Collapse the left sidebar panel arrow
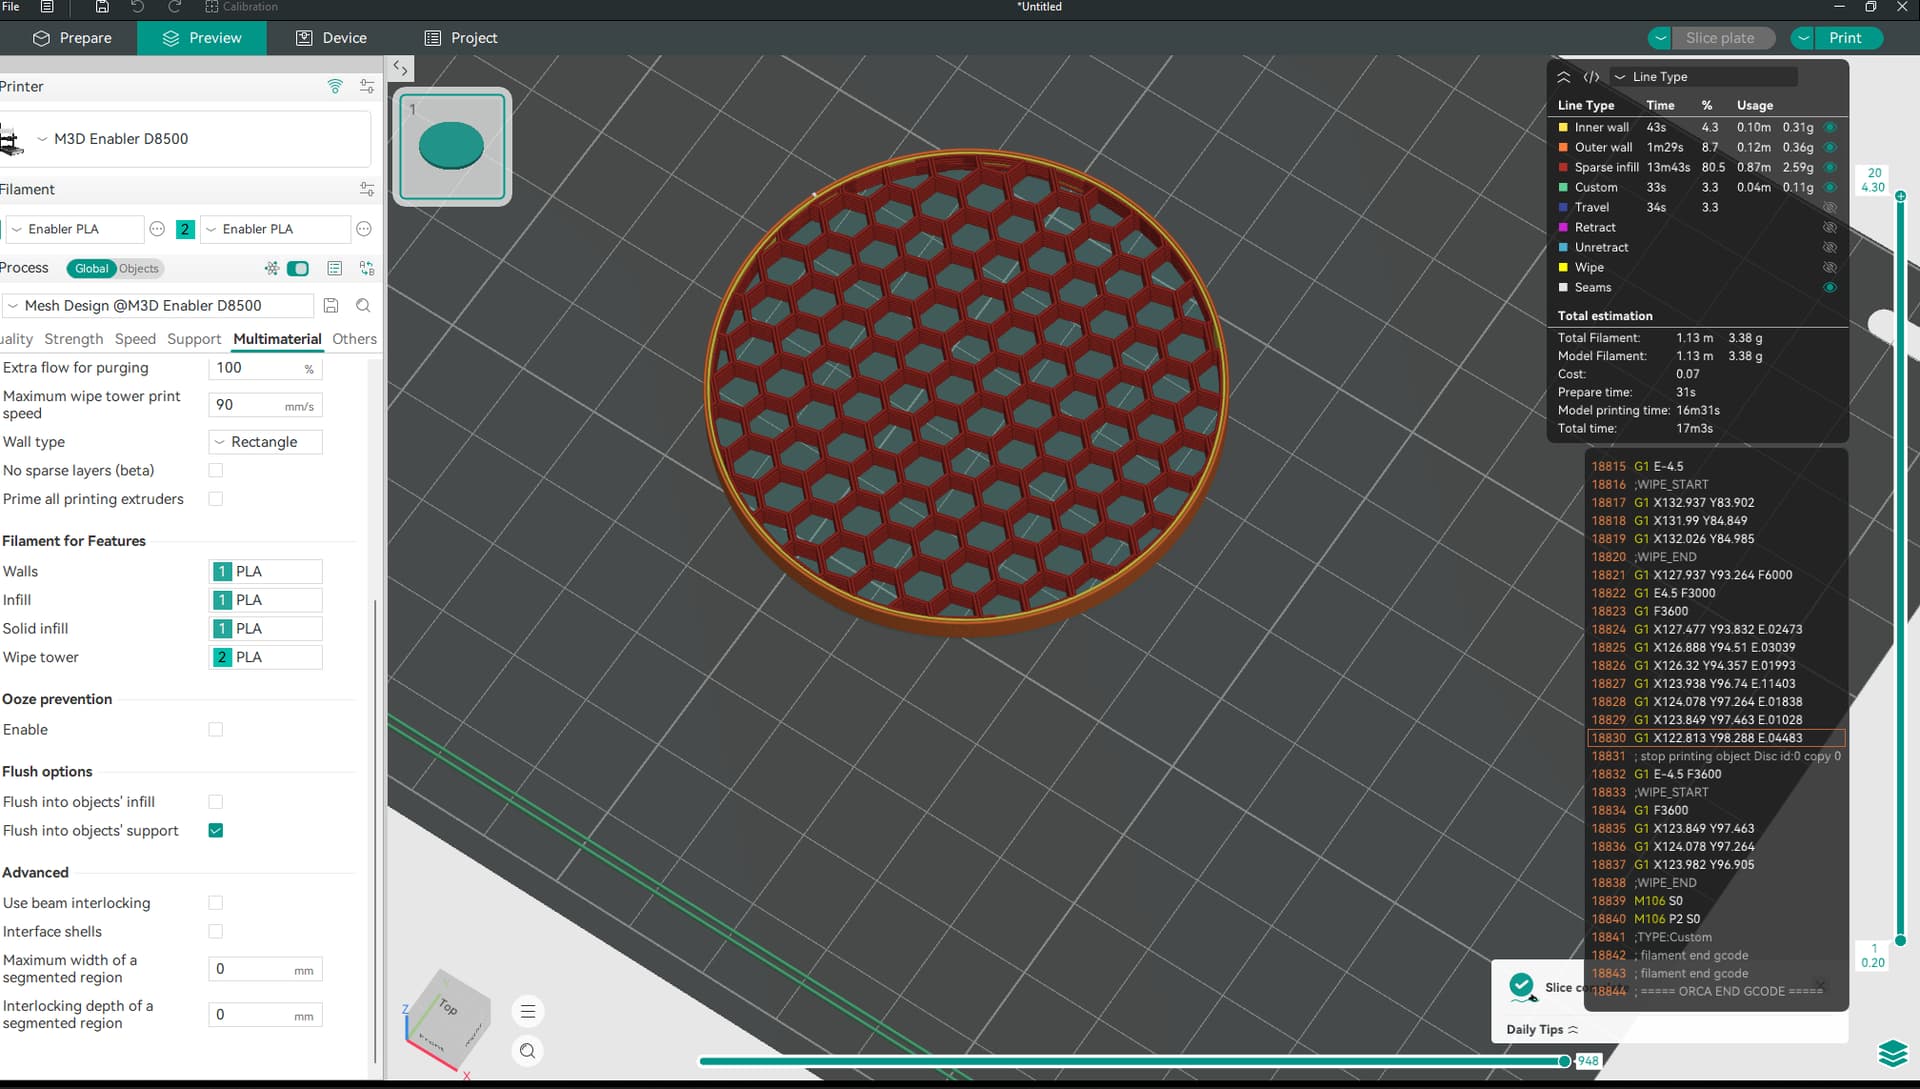 click(400, 68)
